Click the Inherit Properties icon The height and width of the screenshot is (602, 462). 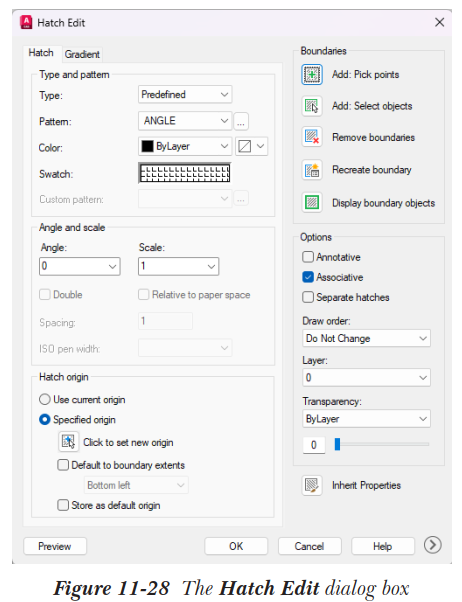(312, 485)
